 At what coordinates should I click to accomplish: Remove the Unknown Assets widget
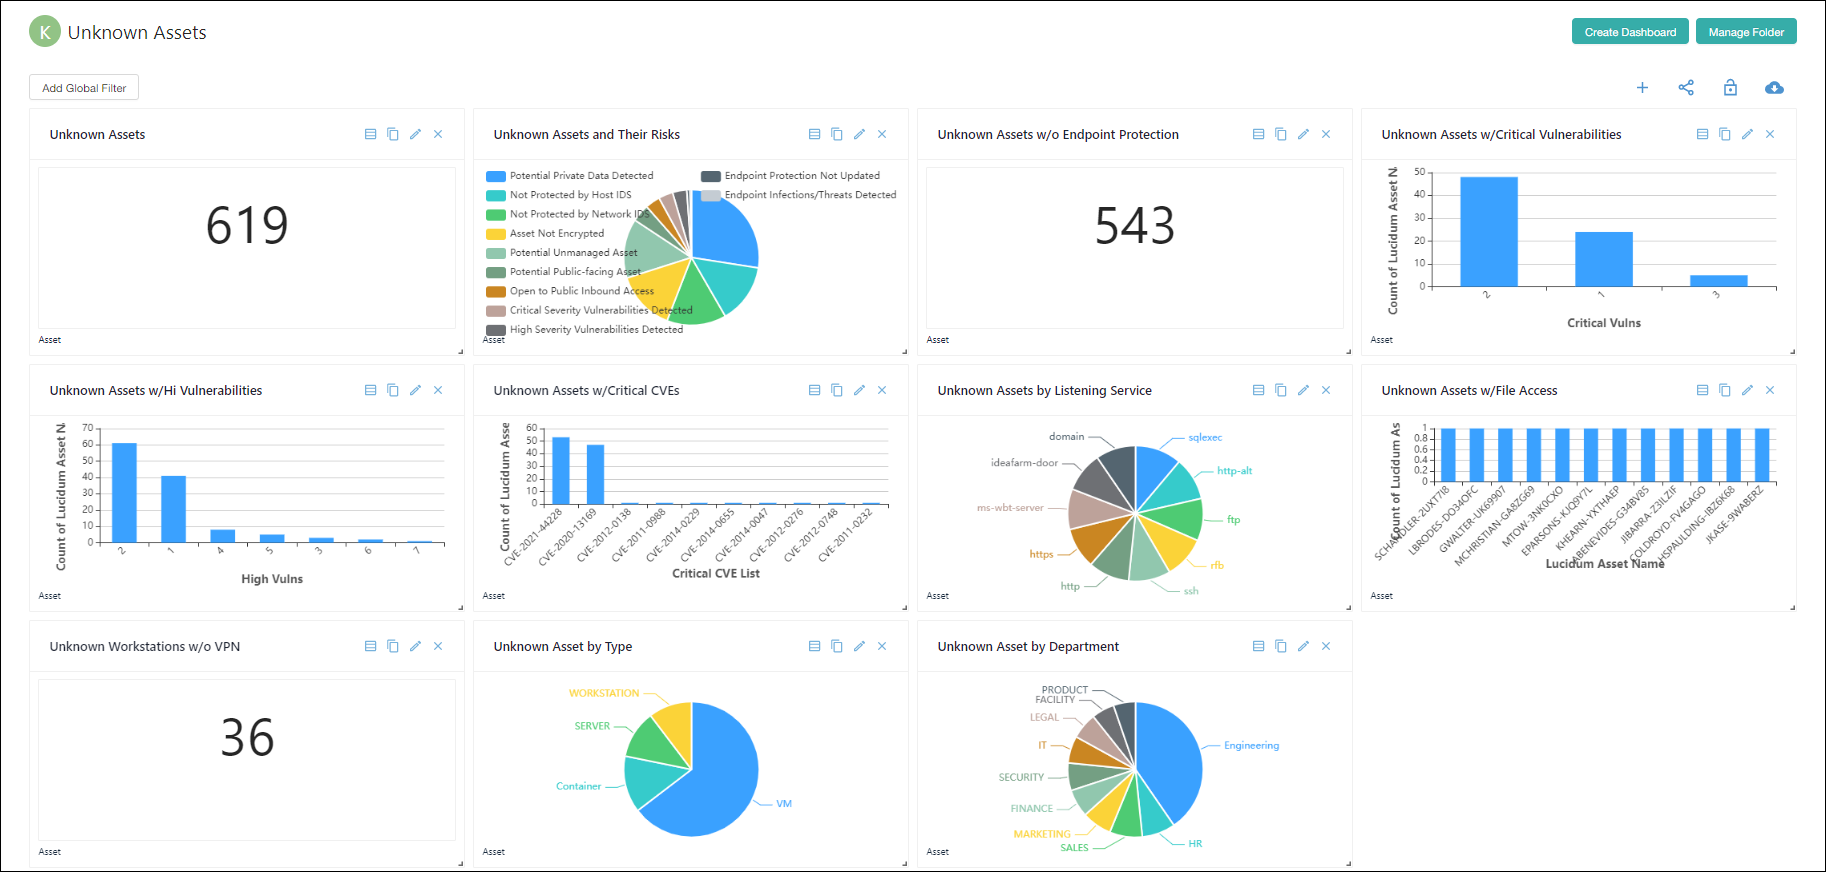tap(438, 134)
